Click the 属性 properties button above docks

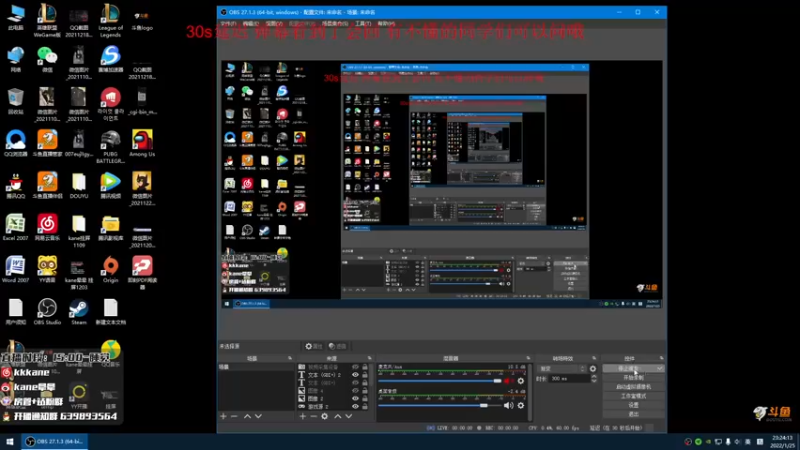pyautogui.click(x=313, y=346)
